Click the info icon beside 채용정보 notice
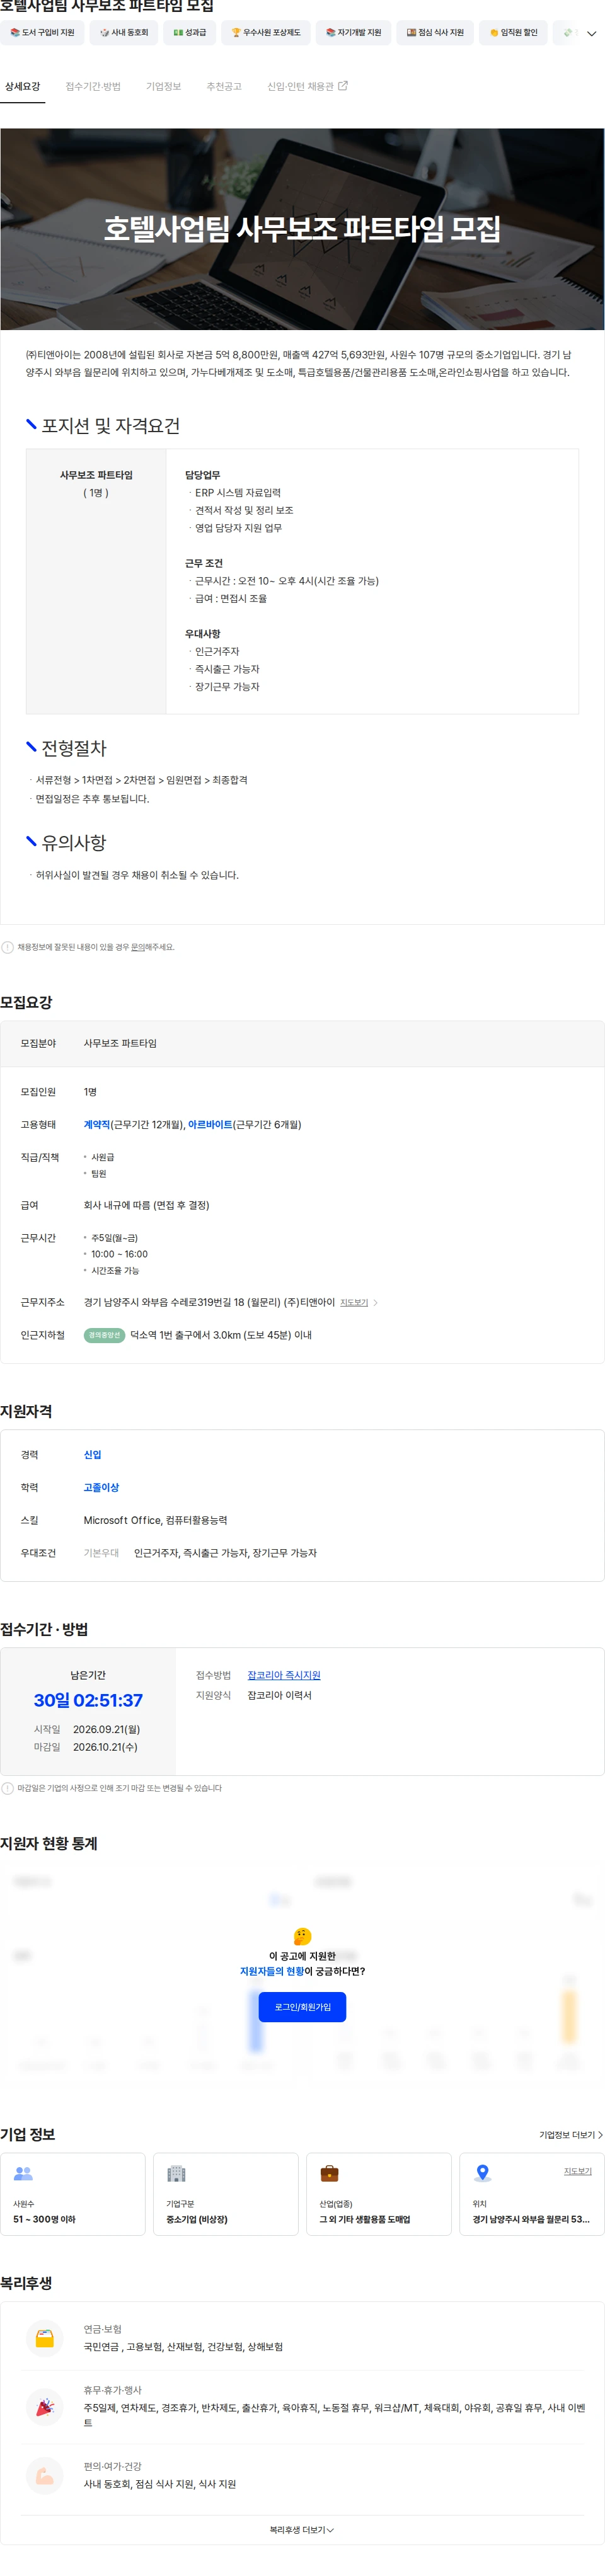Viewport: 605px width, 2576px height. click(8, 947)
